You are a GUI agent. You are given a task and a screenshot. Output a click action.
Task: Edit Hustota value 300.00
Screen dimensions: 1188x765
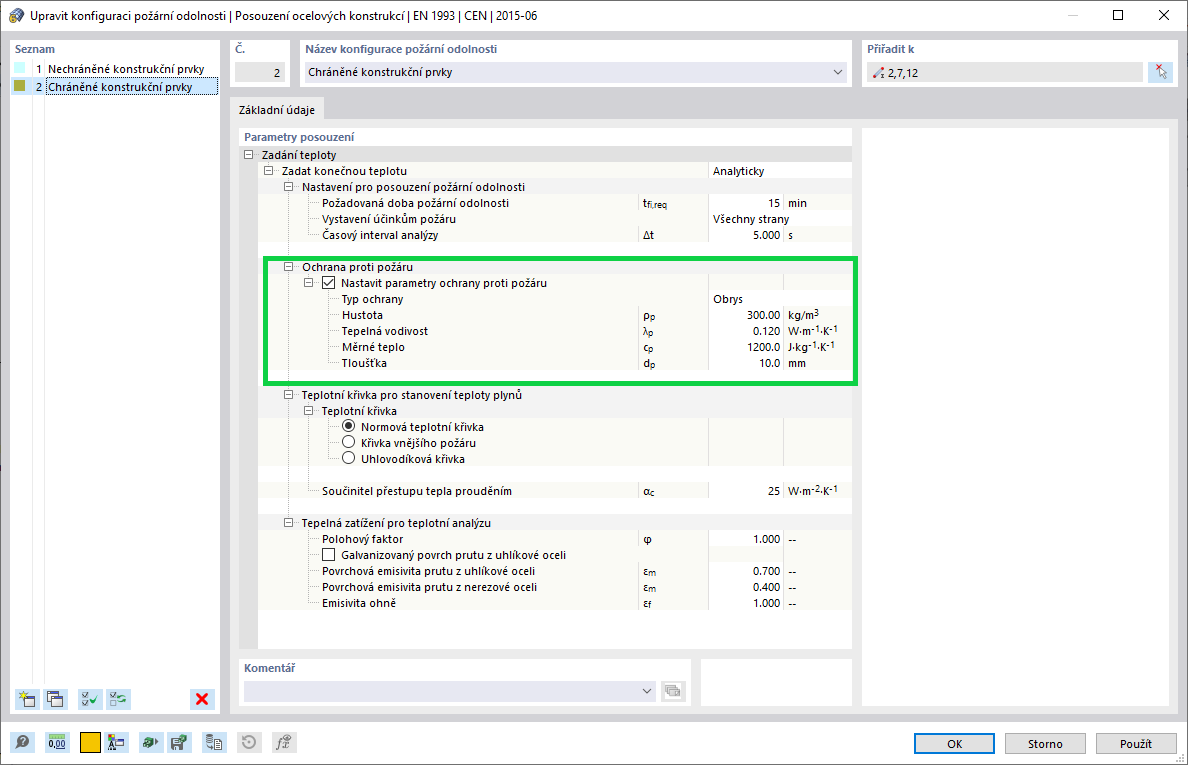(x=746, y=315)
